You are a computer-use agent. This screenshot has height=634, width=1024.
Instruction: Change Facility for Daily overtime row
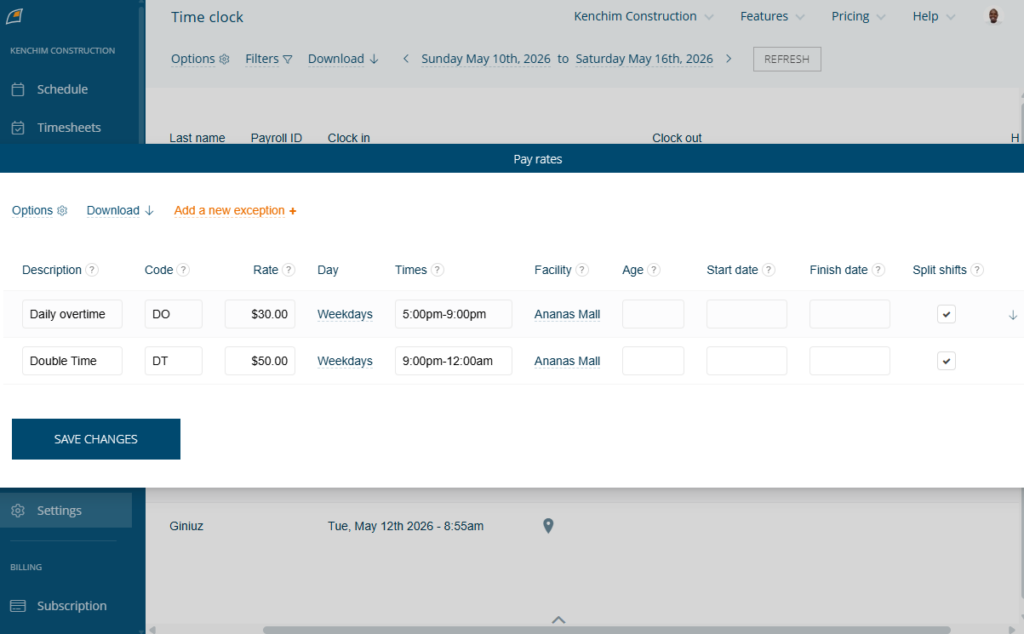tap(567, 314)
